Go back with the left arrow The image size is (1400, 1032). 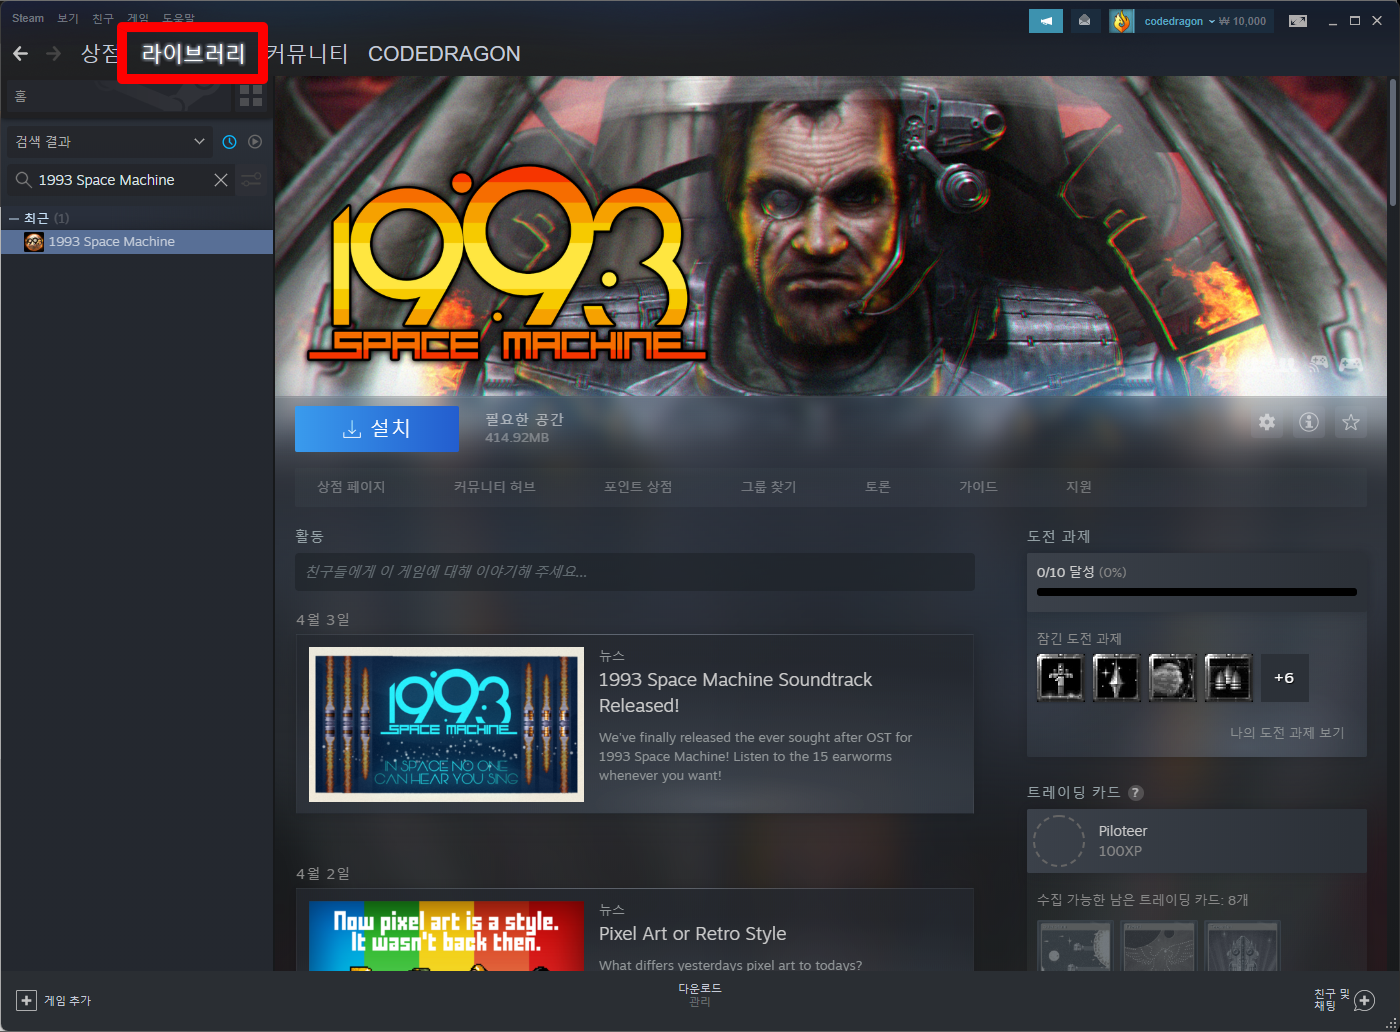click(x=21, y=53)
